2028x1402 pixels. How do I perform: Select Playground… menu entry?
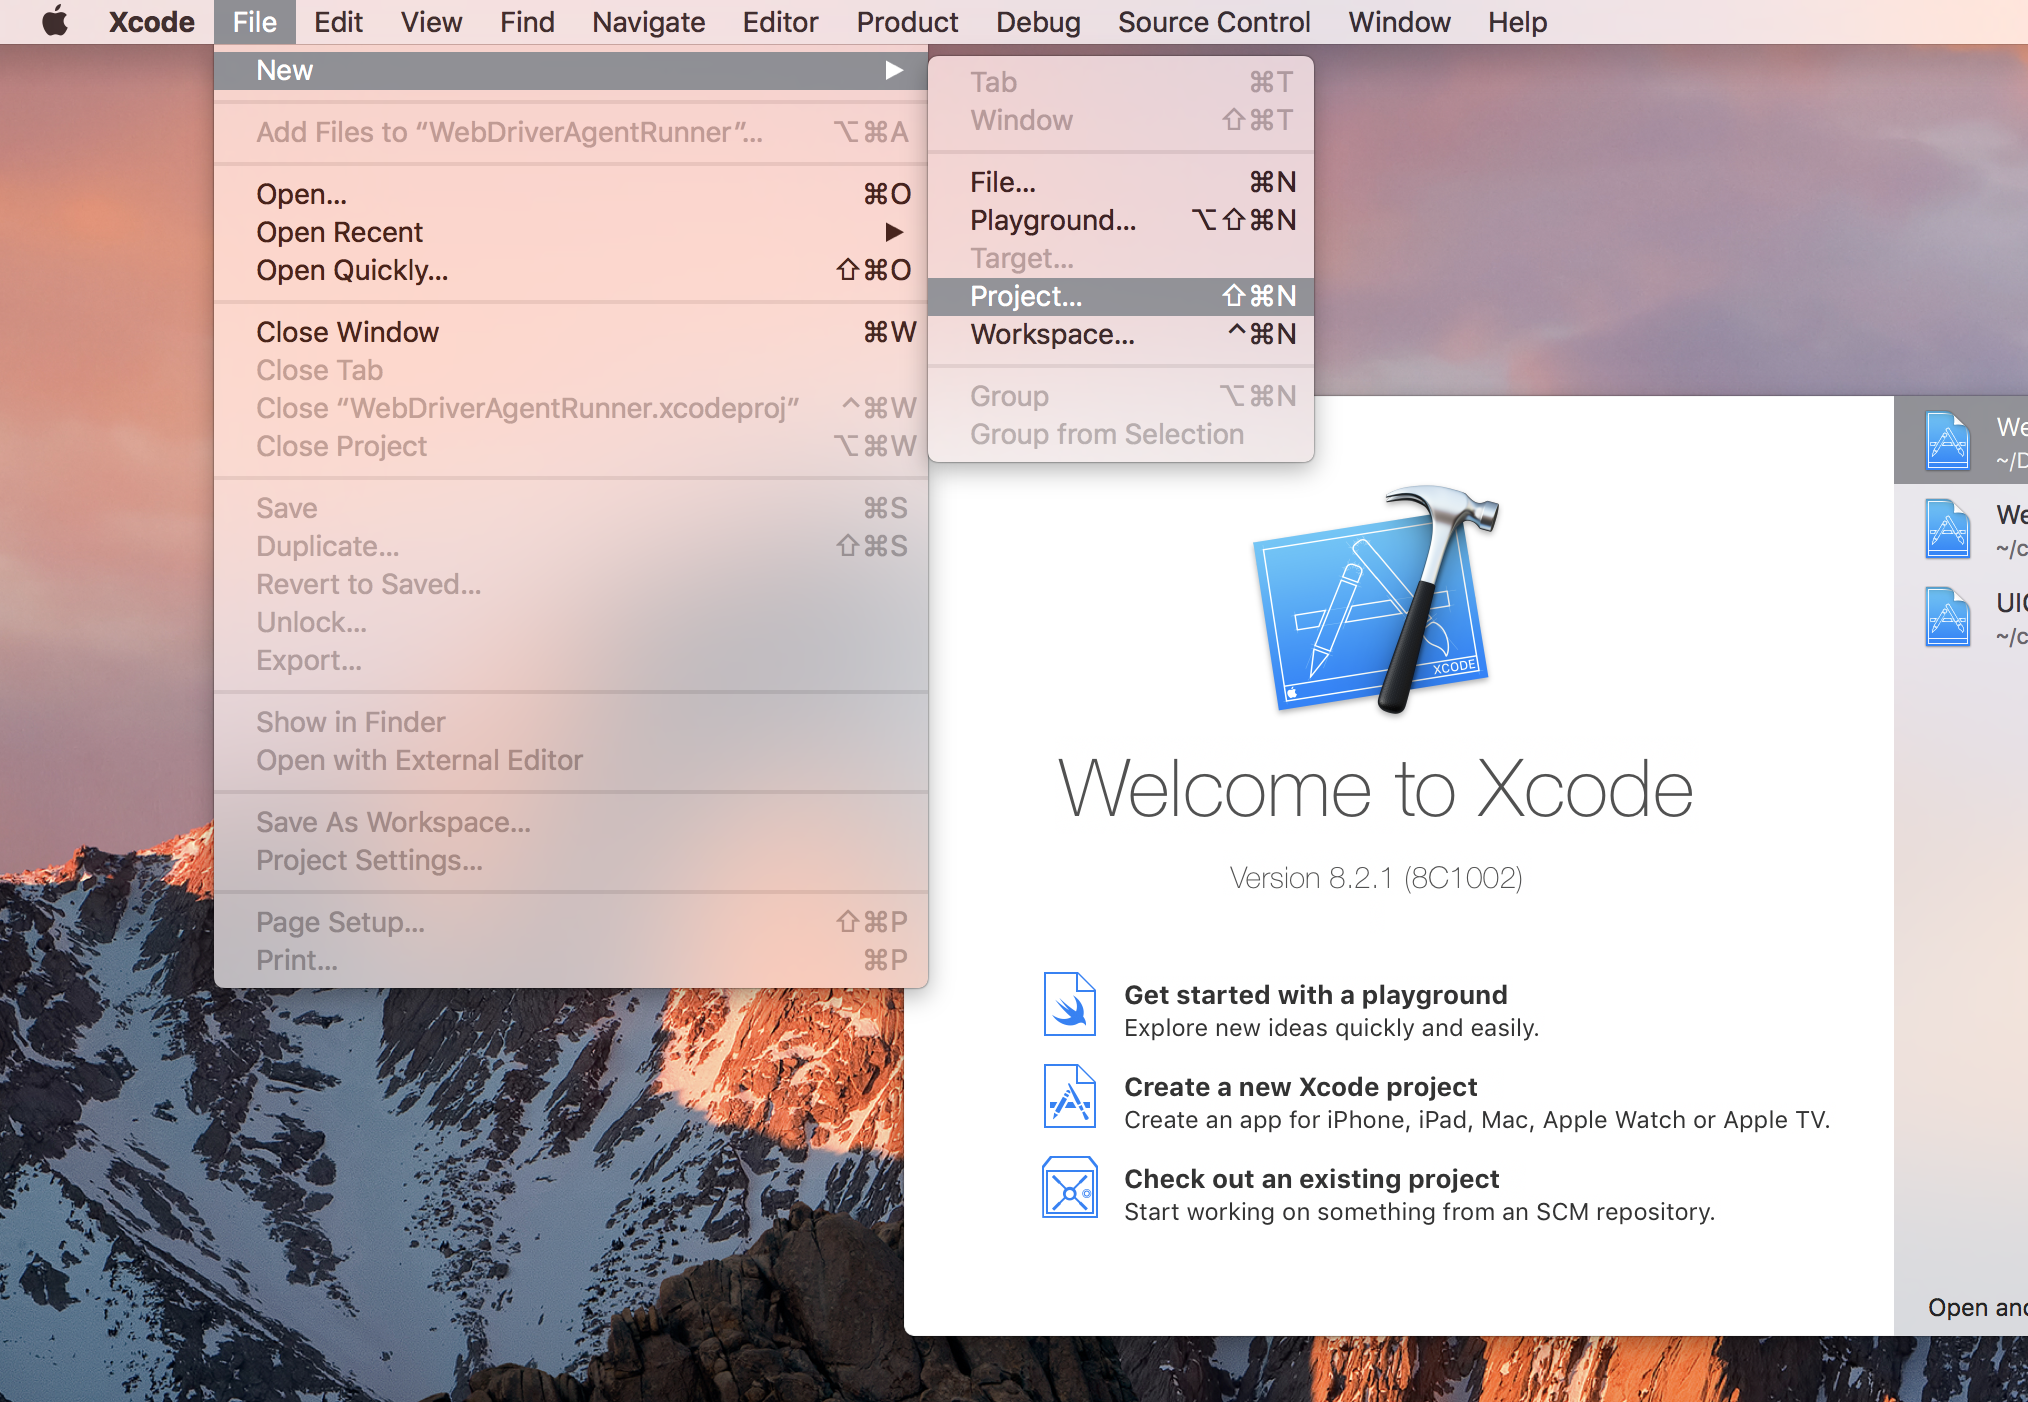tap(1052, 220)
